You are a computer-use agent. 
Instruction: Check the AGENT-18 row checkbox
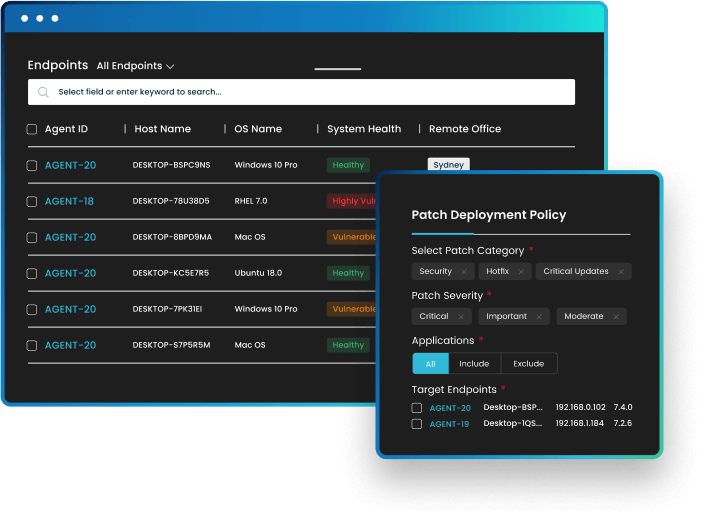32,201
